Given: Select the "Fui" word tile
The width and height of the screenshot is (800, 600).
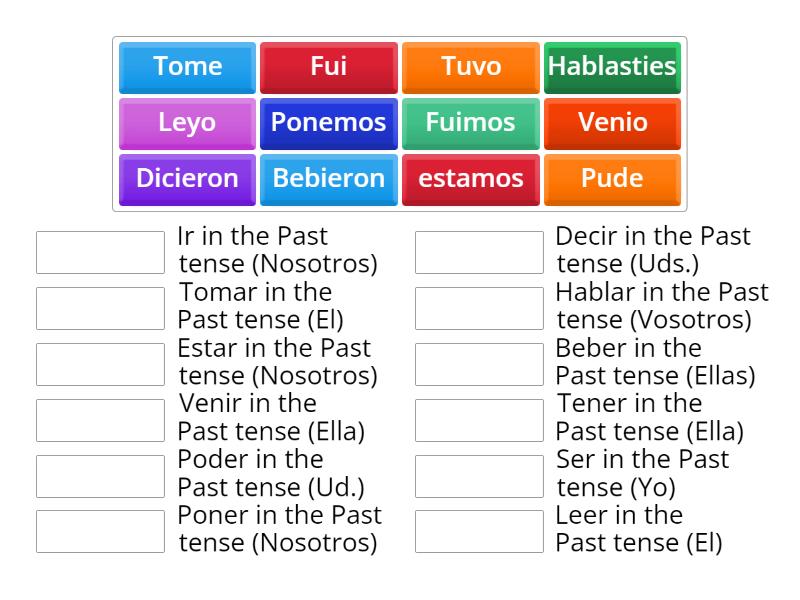Looking at the screenshot, I should 328,67.
